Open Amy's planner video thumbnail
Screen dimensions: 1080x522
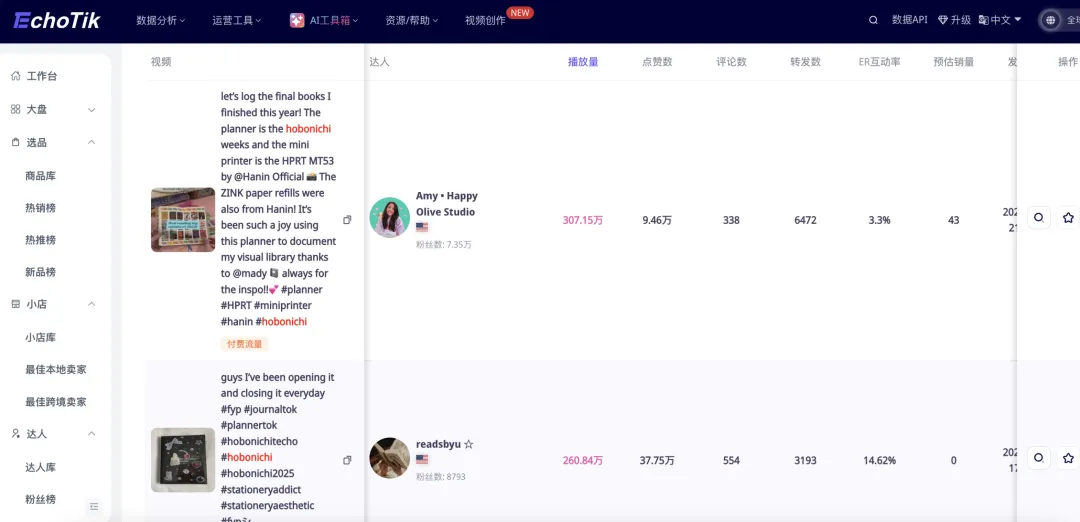point(183,220)
